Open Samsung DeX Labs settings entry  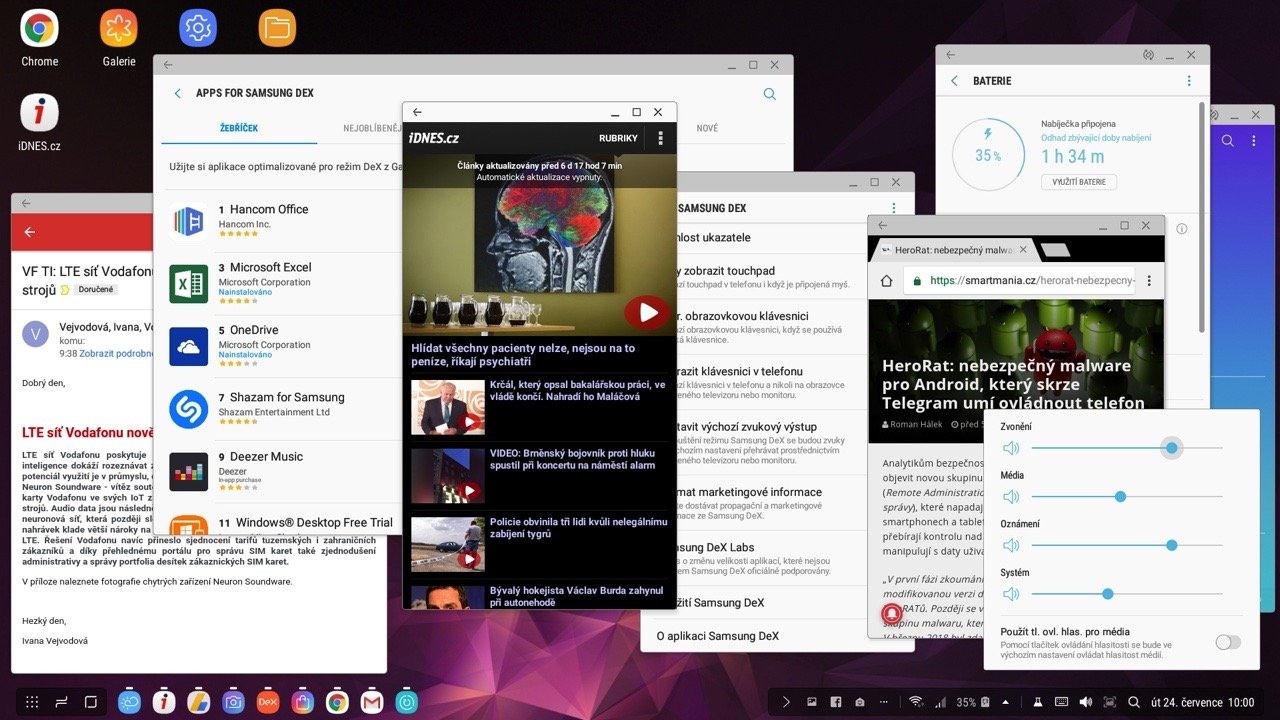coord(777,558)
